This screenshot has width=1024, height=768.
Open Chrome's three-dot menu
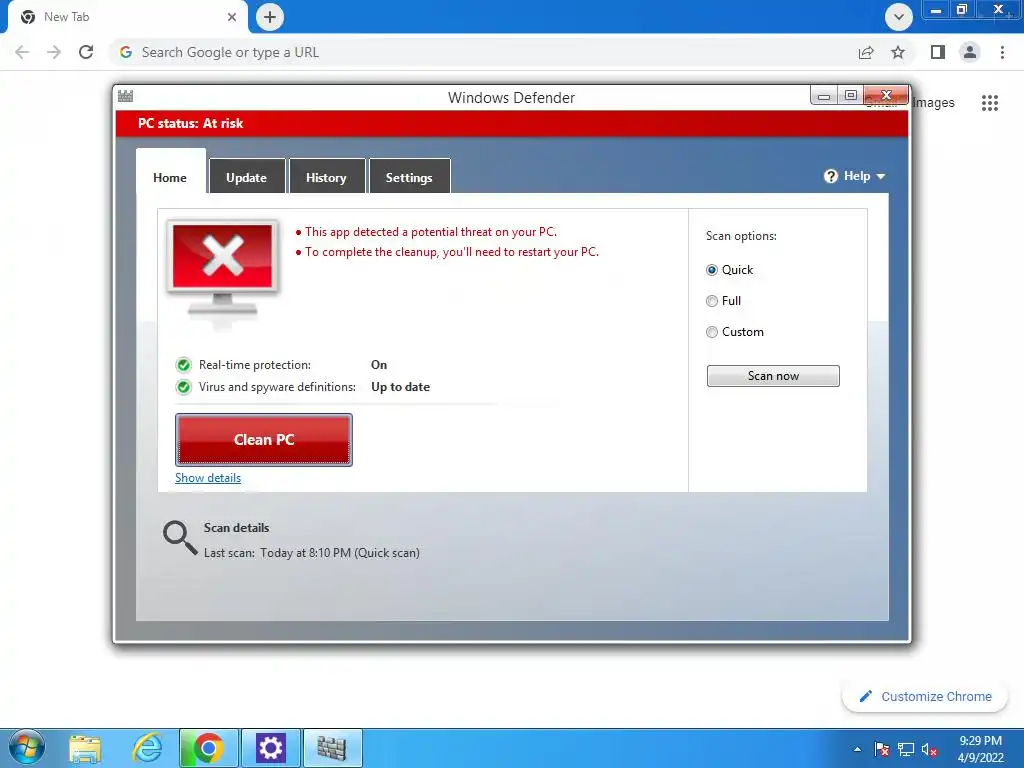click(x=1002, y=52)
